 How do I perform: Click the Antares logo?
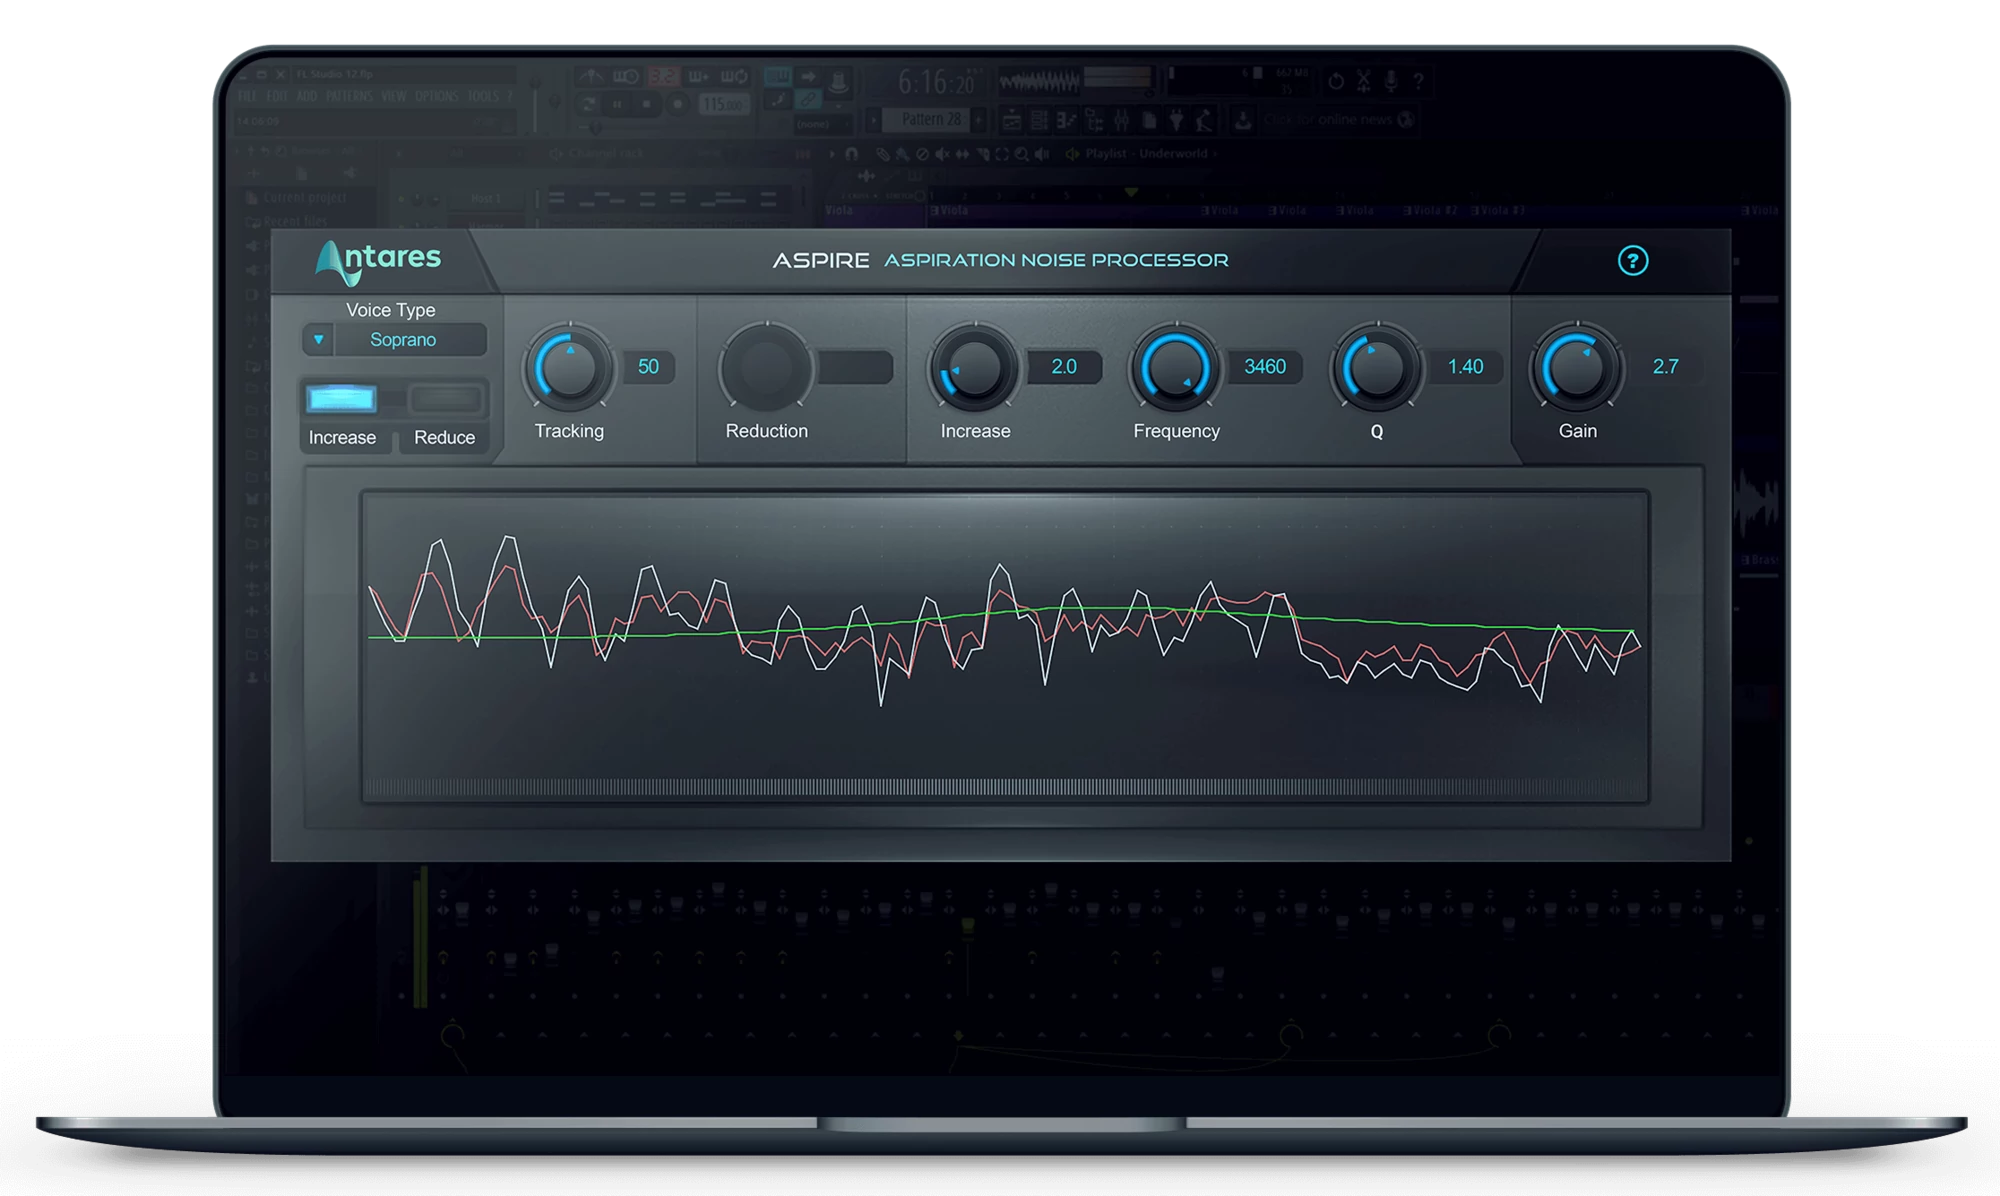coord(378,262)
